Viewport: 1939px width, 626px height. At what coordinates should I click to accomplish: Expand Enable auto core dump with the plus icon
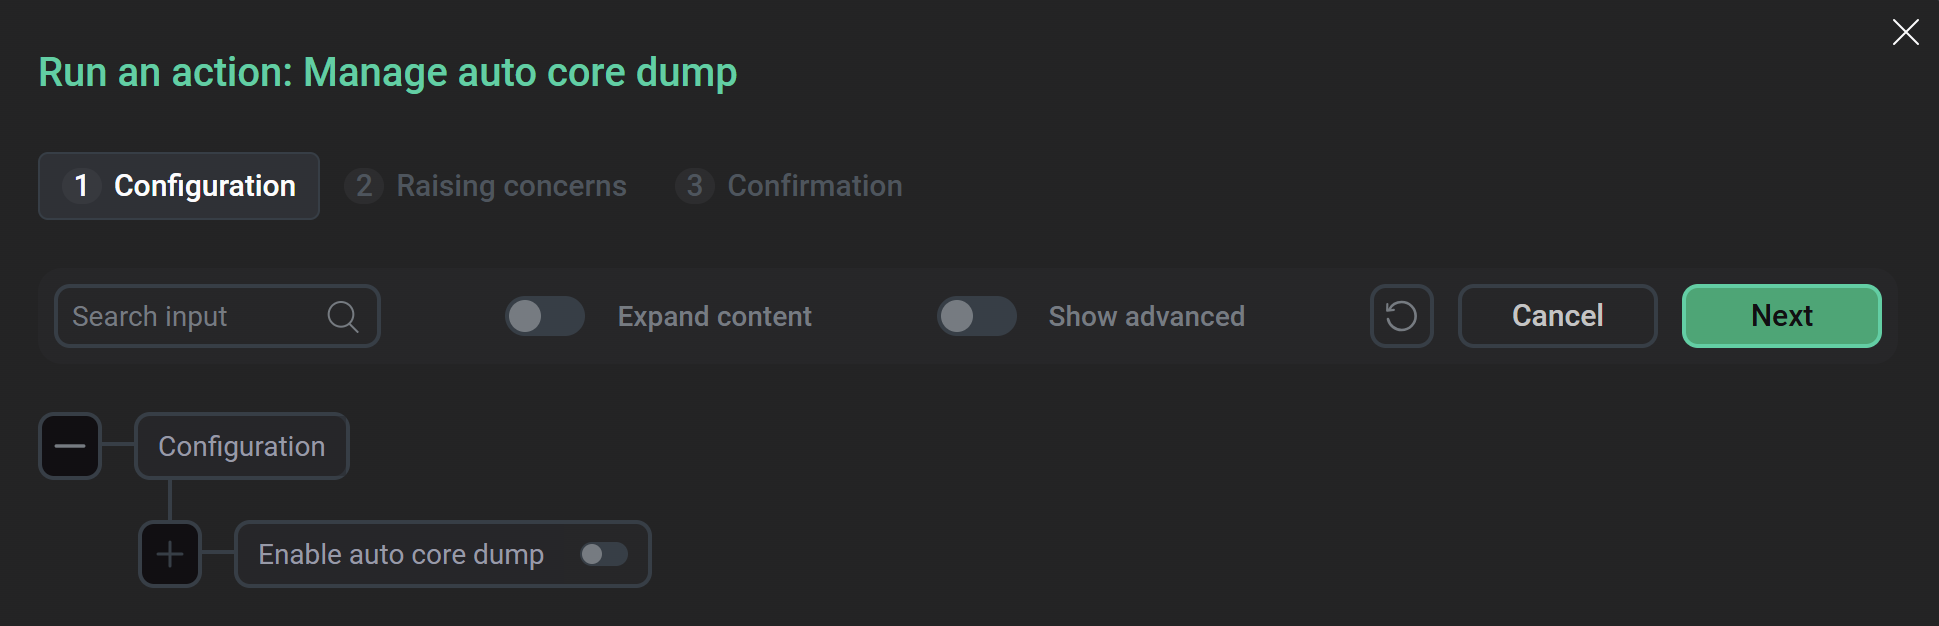(x=170, y=553)
